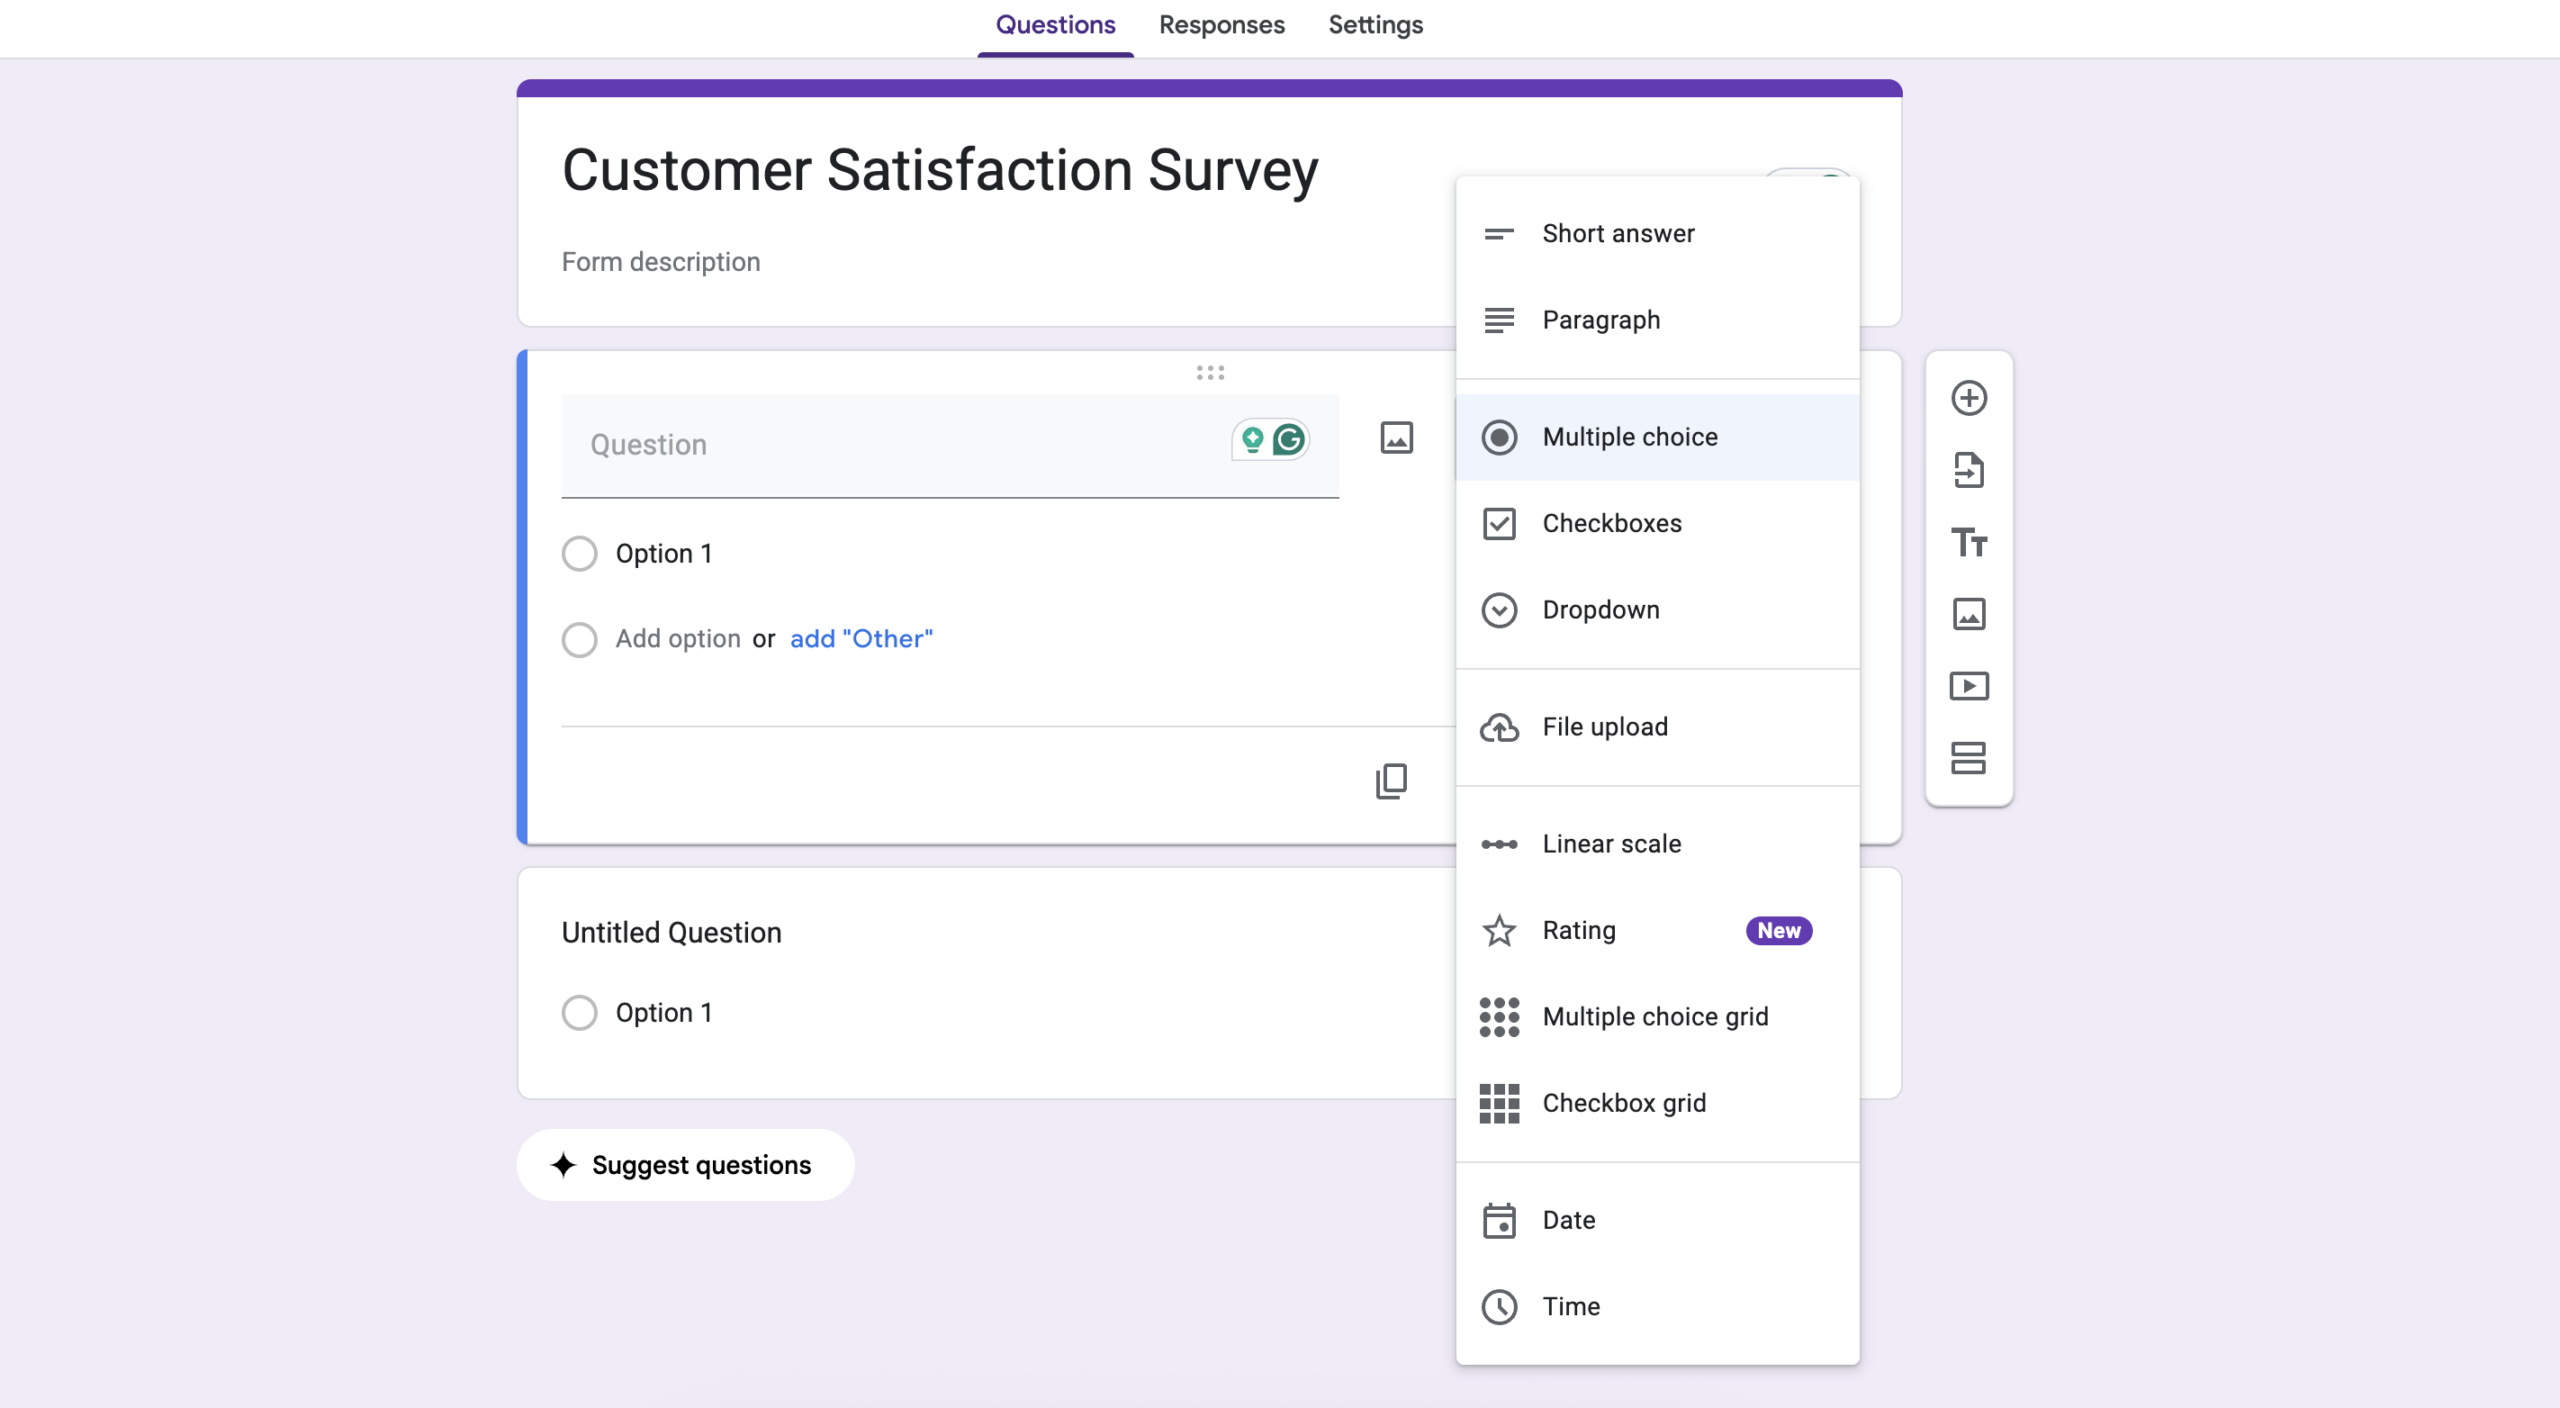Add a new question using the plus icon
This screenshot has height=1408, width=2560.
pos(1969,397)
